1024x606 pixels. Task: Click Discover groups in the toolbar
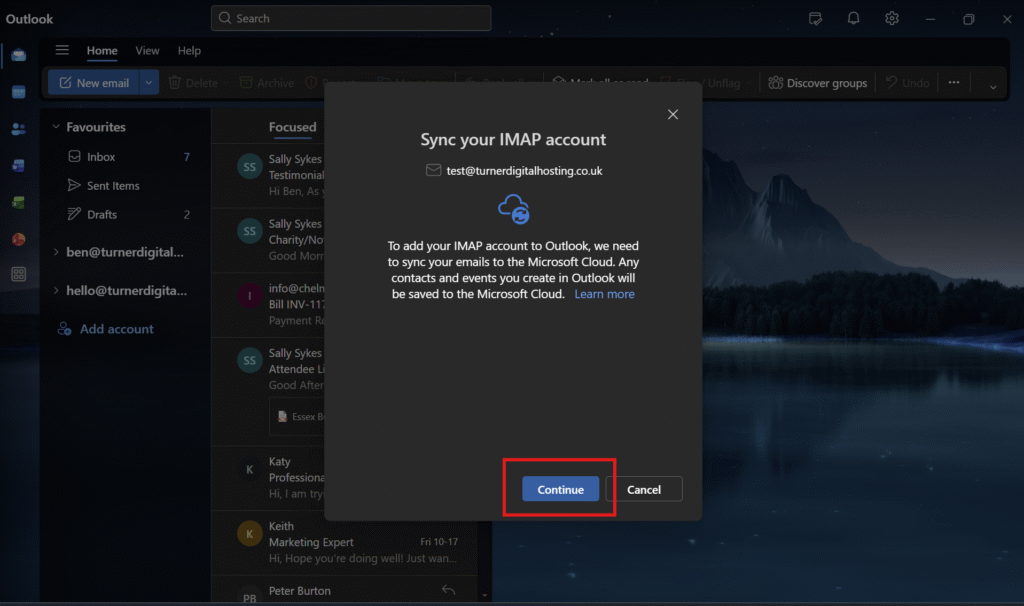pos(818,83)
